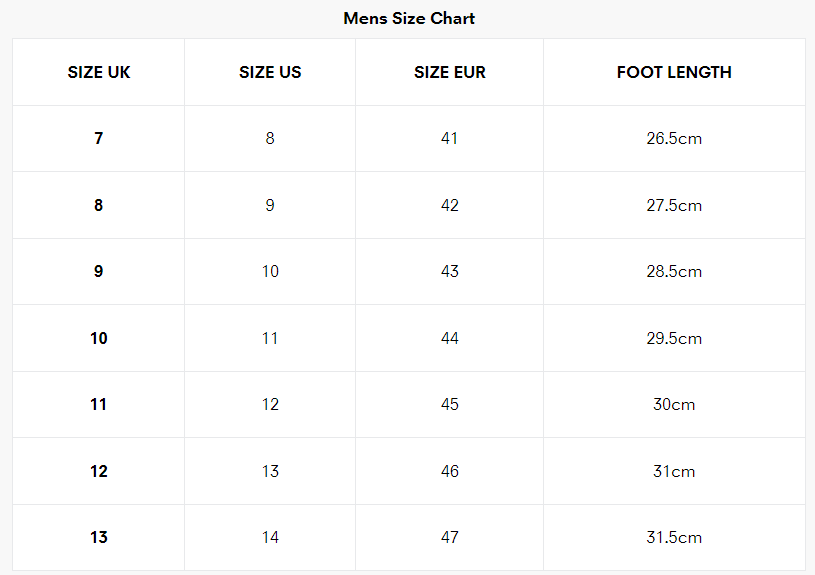Screen dimensions: 815x575
Task: Choose UK size 9 cell
Action: pyautogui.click(x=99, y=272)
